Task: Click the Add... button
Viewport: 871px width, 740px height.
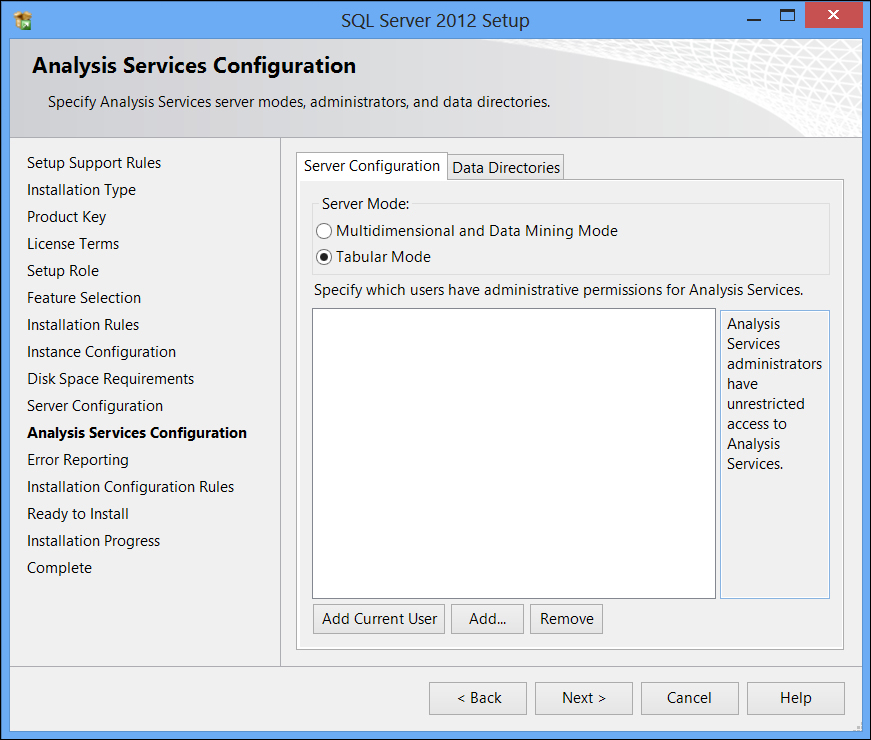Action: point(487,619)
